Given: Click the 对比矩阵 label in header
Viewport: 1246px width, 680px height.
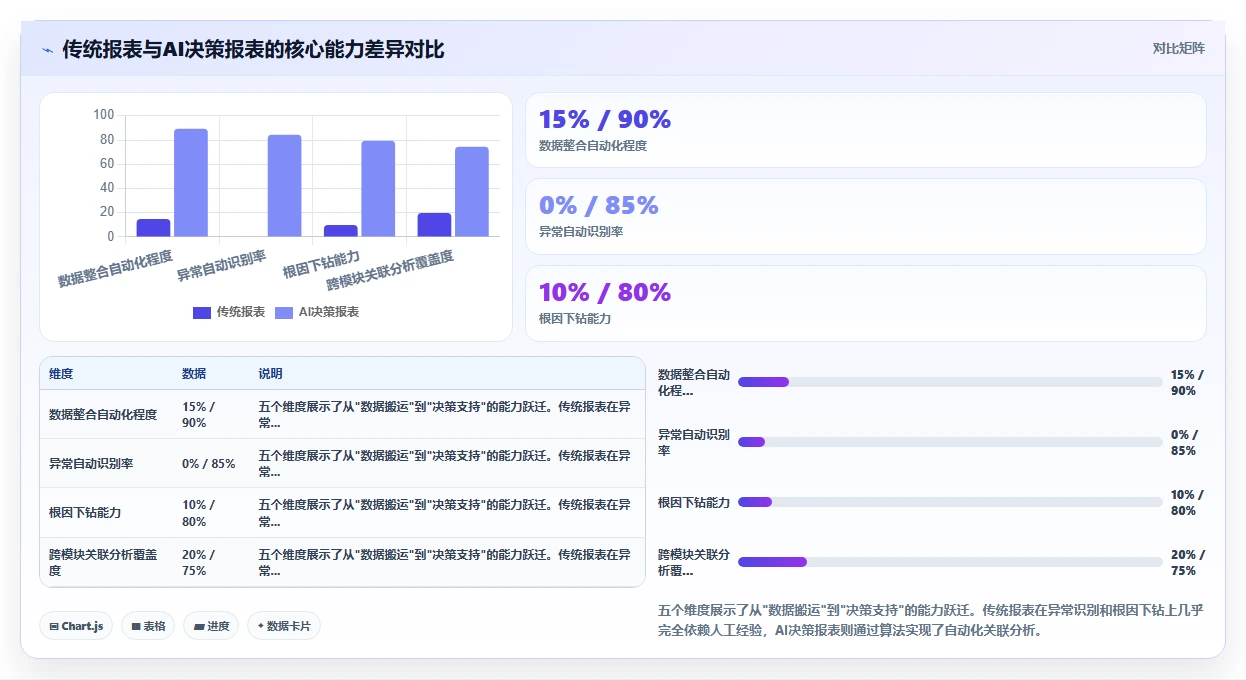Looking at the screenshot, I should point(1178,48).
